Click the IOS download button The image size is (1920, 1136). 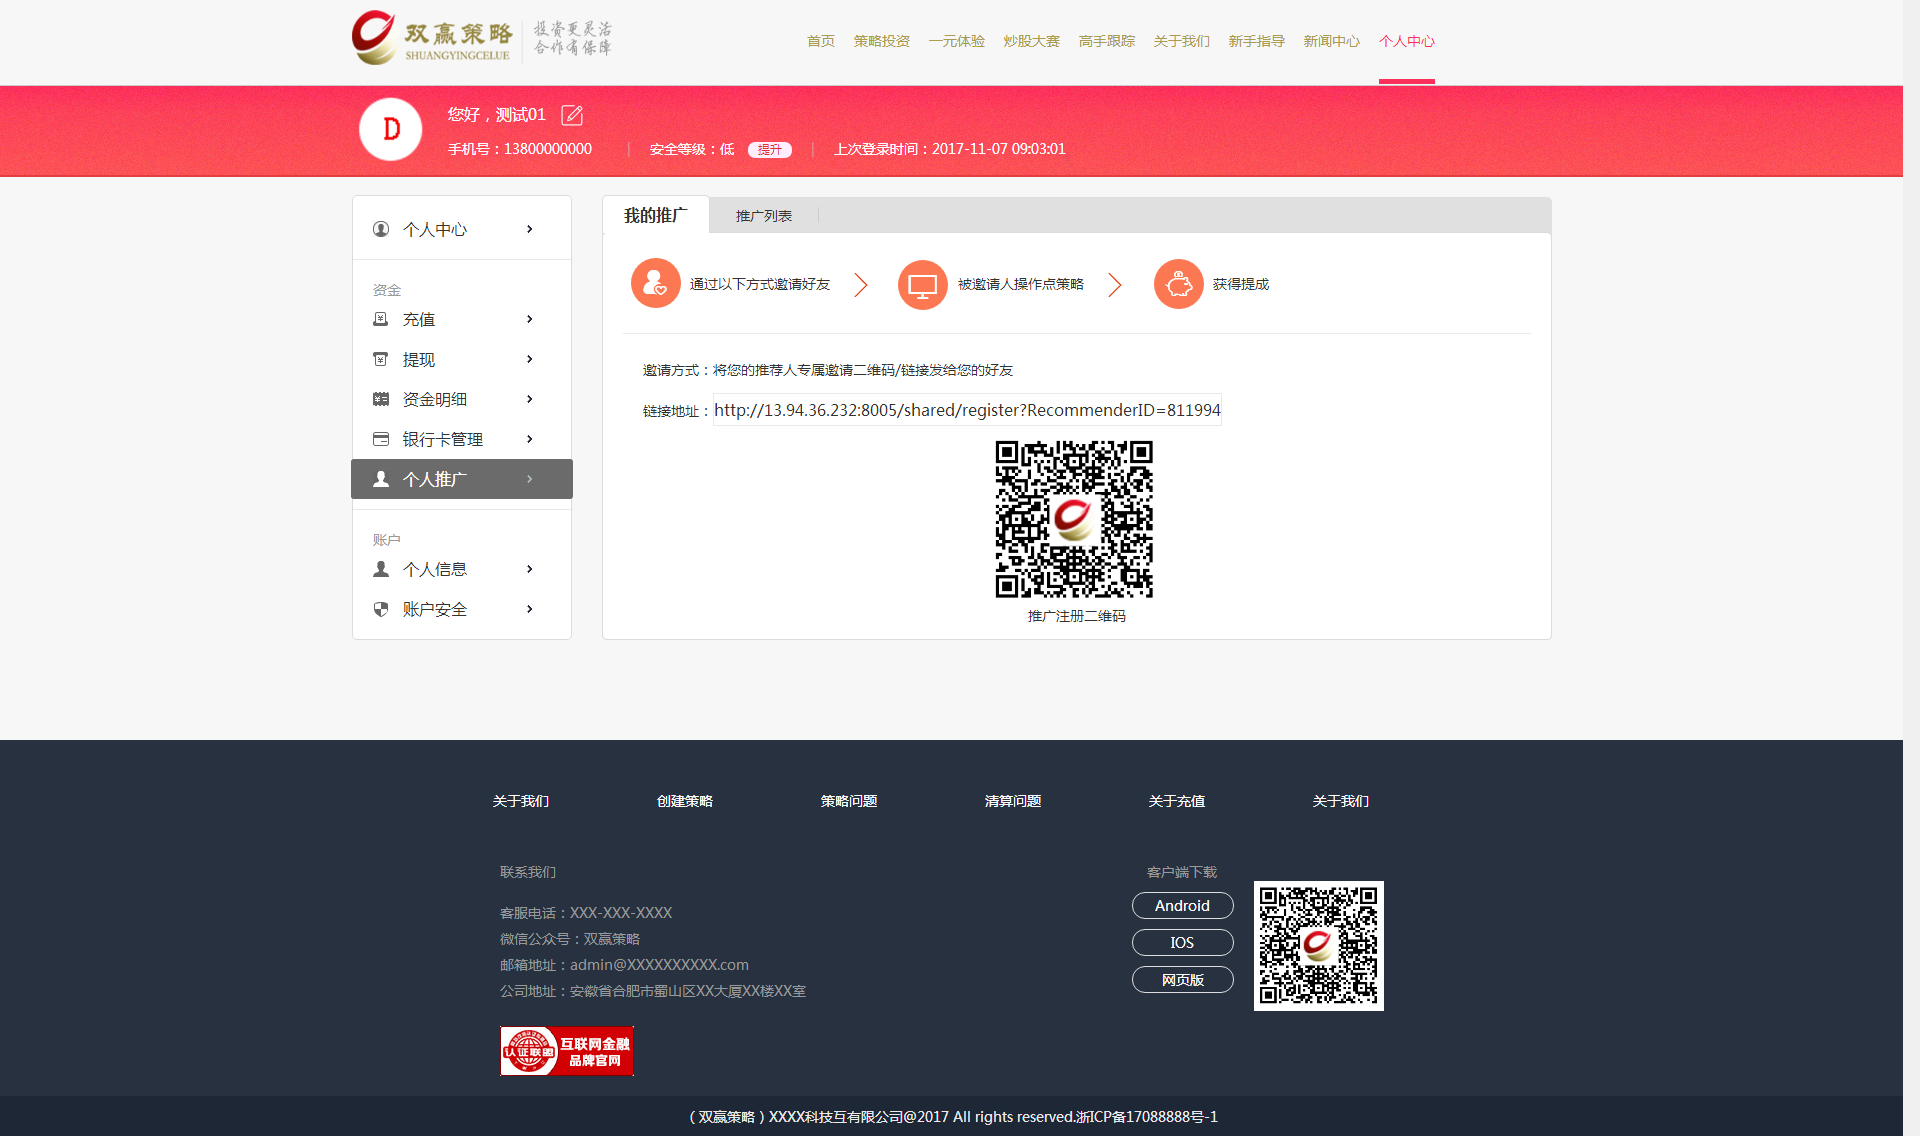pos(1183,943)
